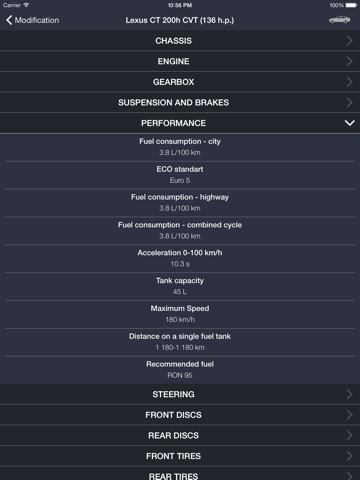Go back via the Modification arrow

click(32, 20)
